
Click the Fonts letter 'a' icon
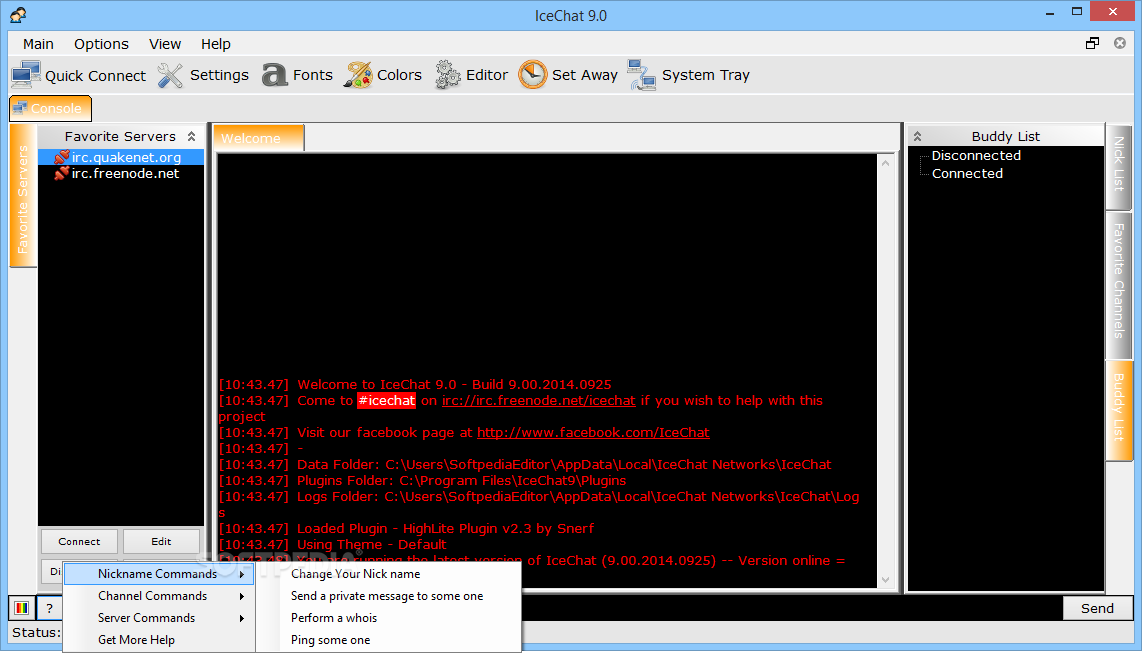coord(274,75)
